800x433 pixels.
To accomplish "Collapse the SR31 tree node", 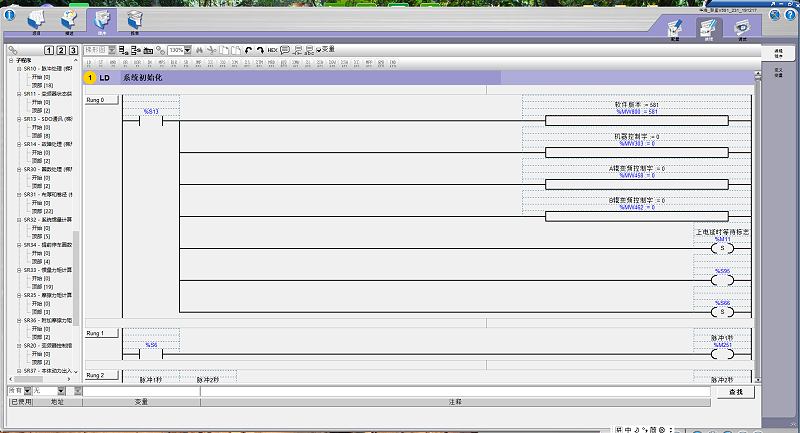I will tap(19, 194).
